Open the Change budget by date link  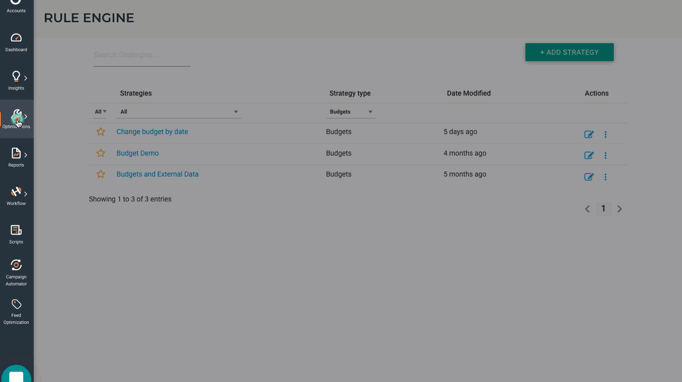152,131
